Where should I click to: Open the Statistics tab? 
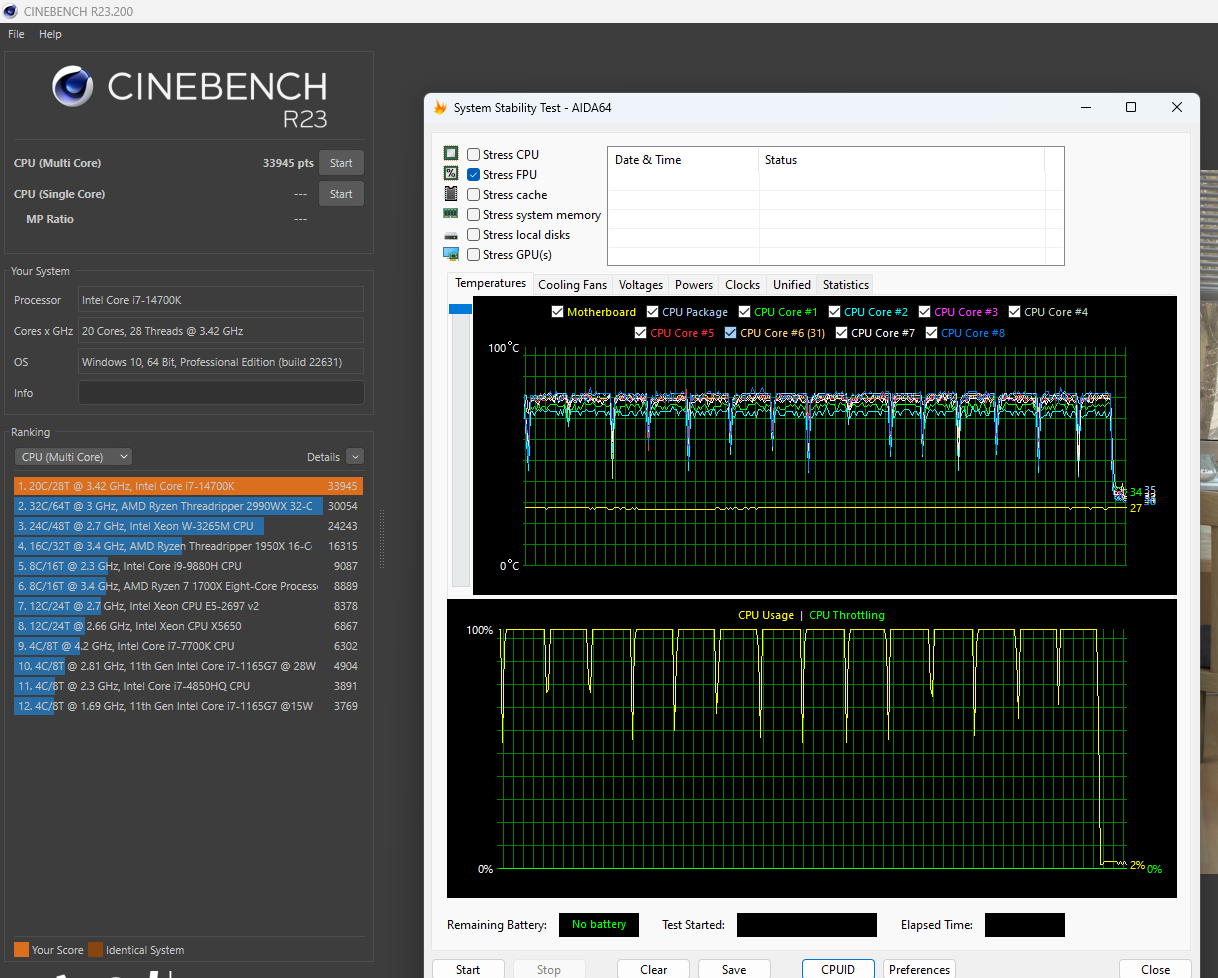pyautogui.click(x=846, y=285)
